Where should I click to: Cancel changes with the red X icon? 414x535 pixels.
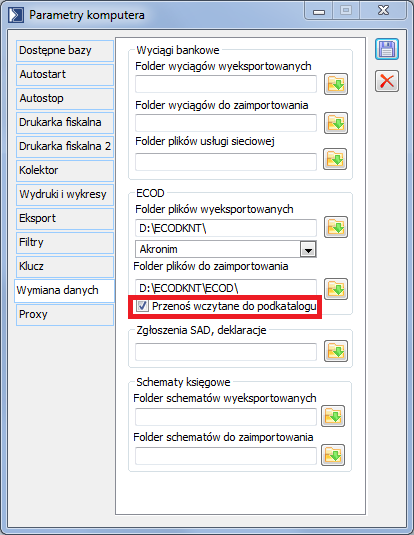tap(387, 81)
